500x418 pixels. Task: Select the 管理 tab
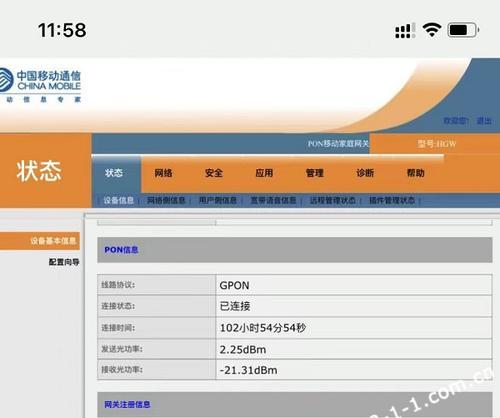[x=315, y=173]
